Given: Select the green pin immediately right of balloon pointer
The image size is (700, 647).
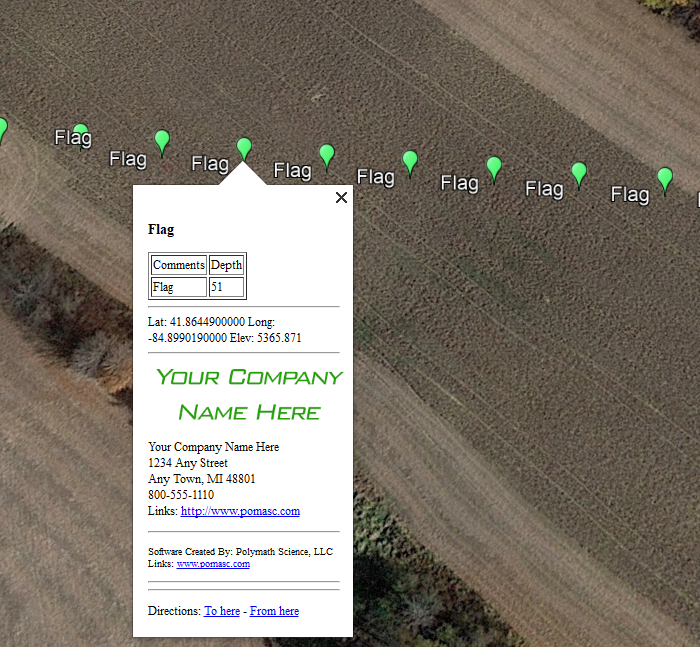Looking at the screenshot, I should coord(327,155).
